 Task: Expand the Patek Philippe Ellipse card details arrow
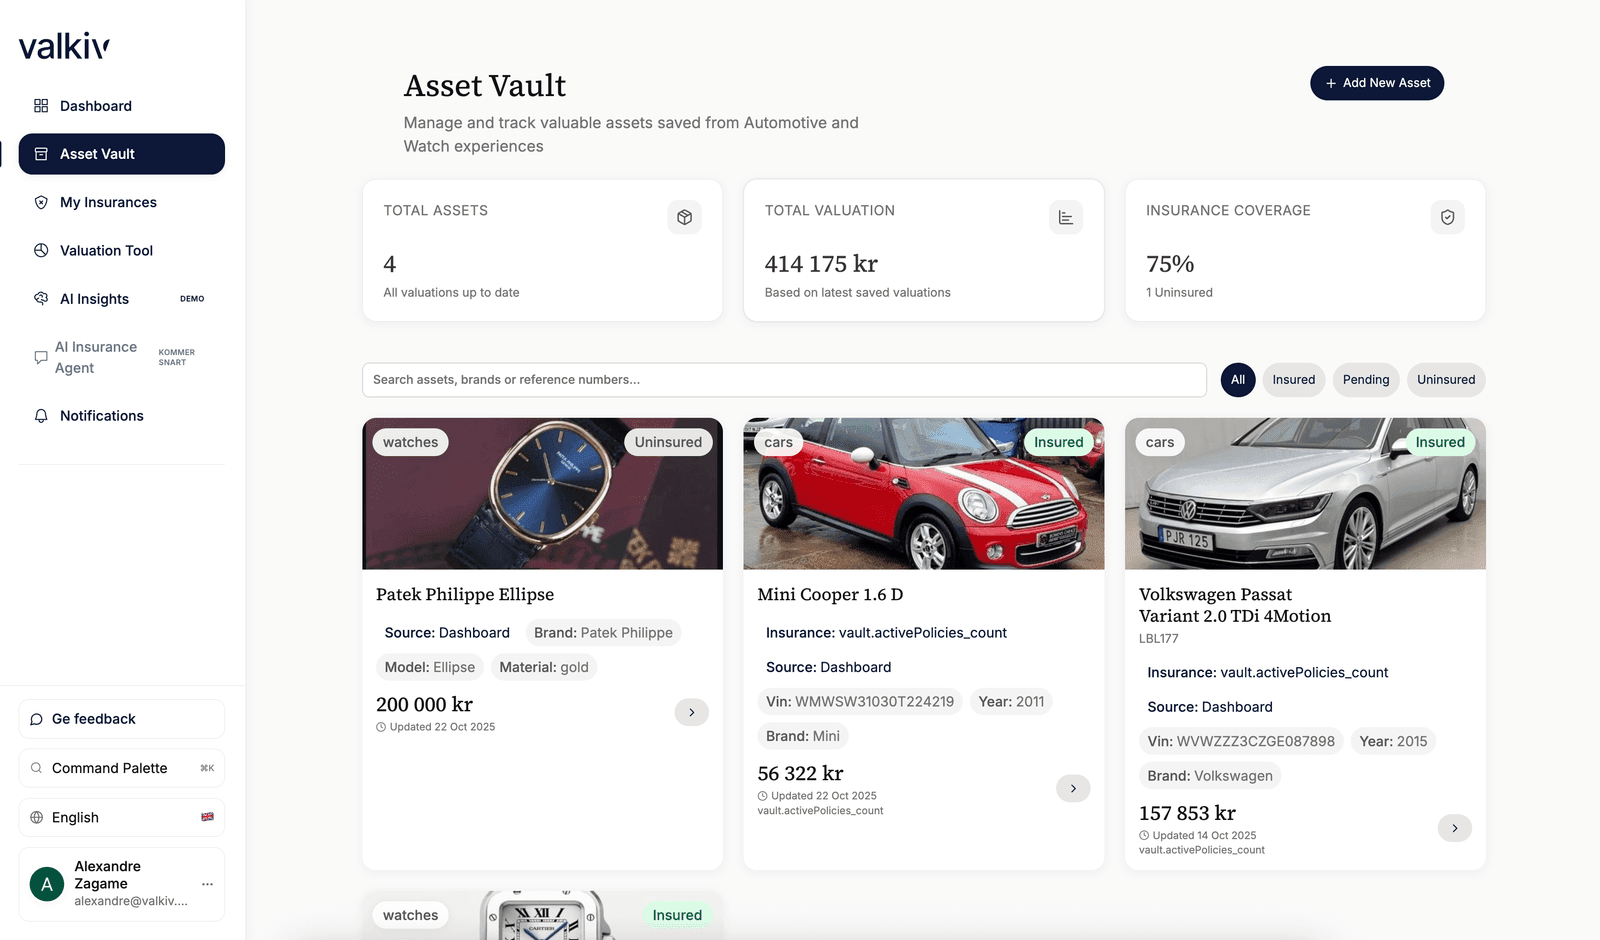tap(691, 712)
